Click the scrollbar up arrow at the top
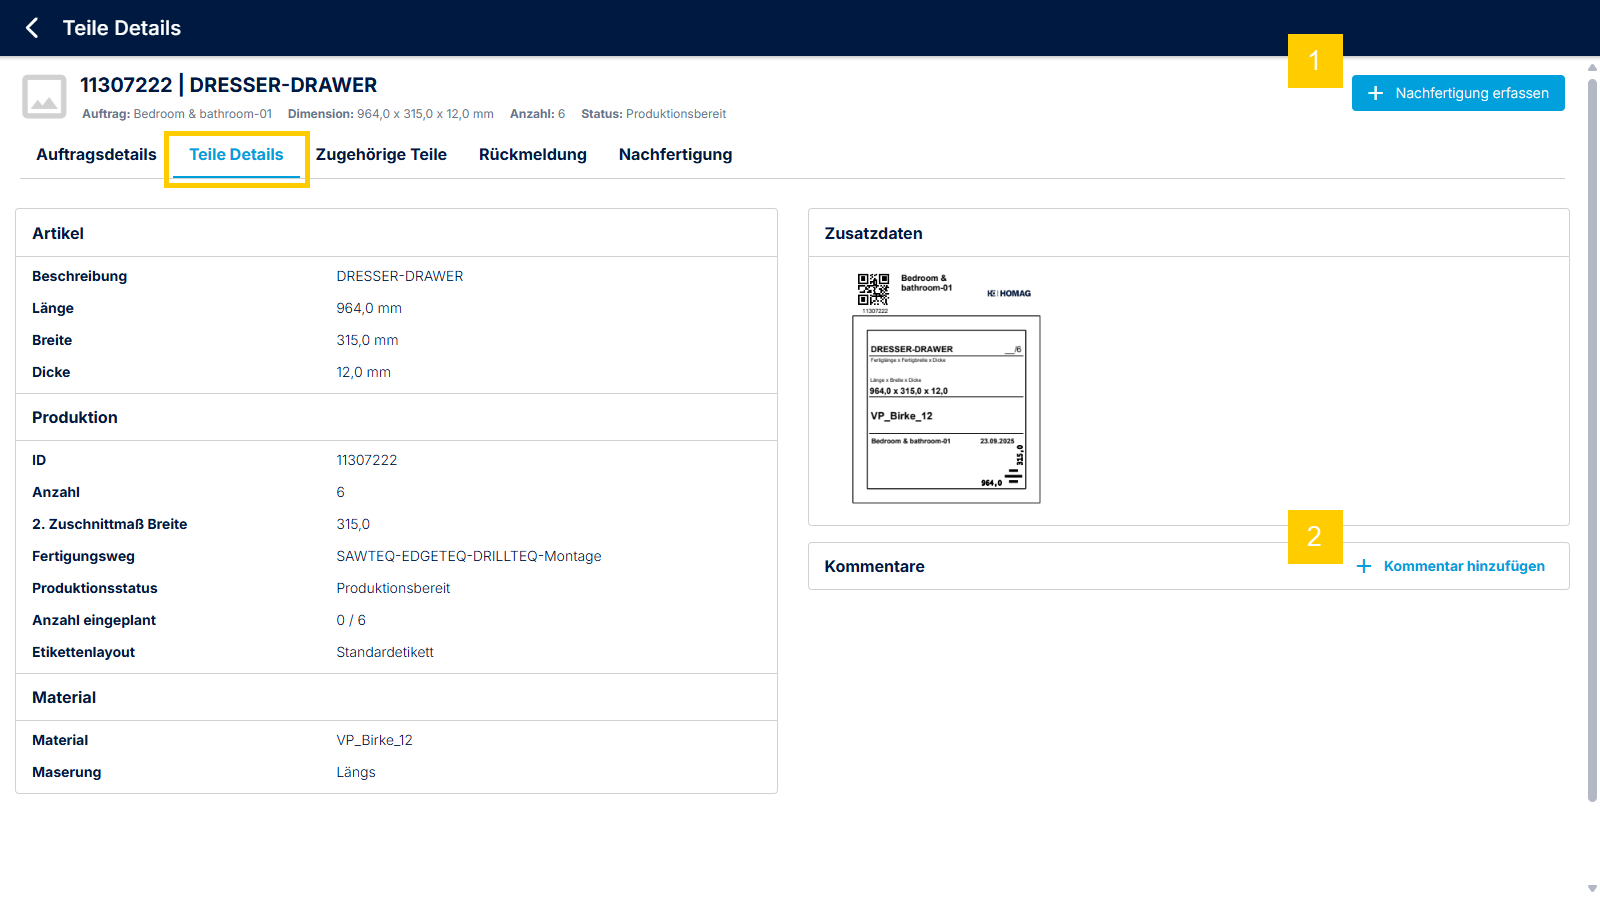Screen dimensions: 1600x900 click(x=1592, y=67)
